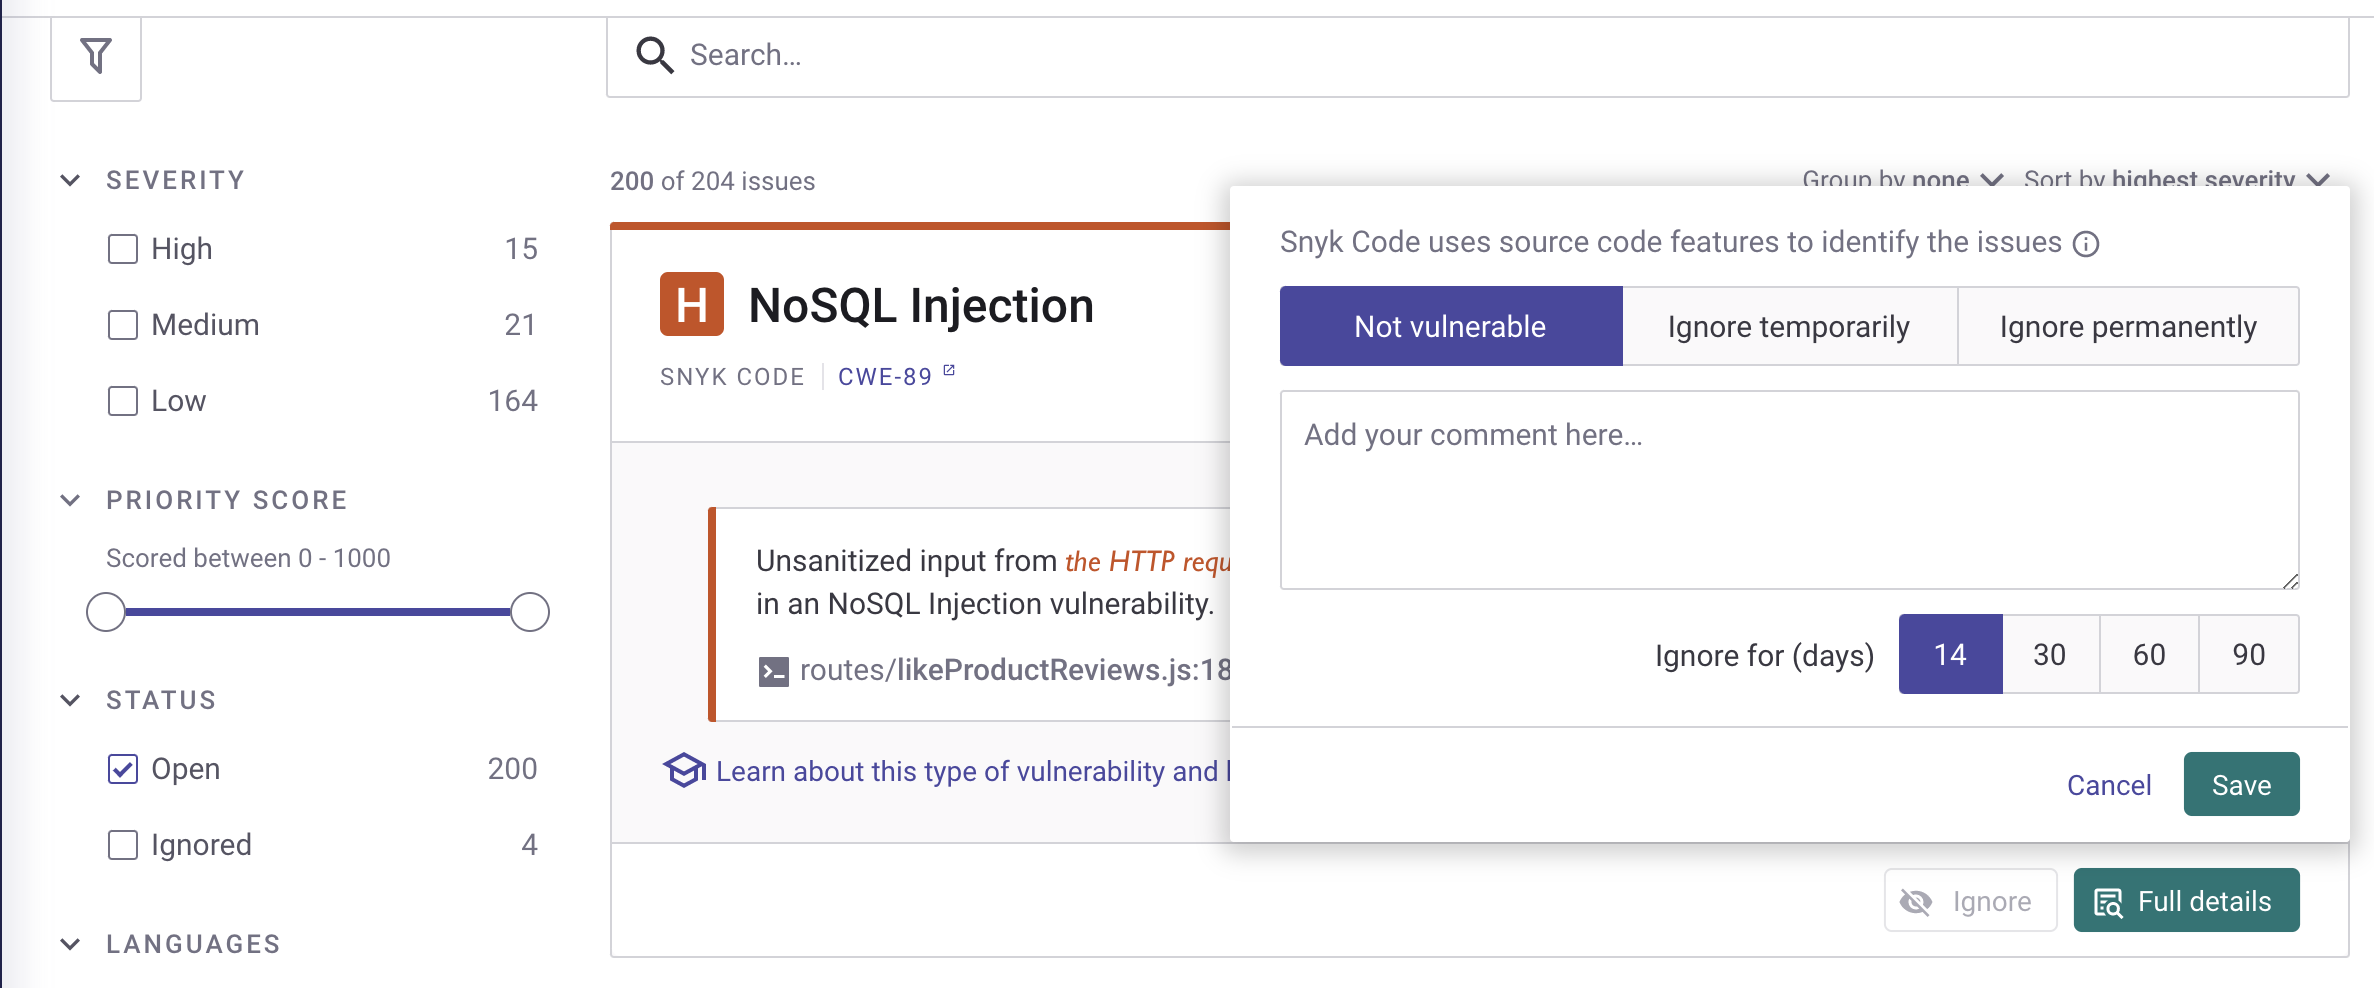Click the right priority score slider handle
This screenshot has width=2374, height=988.
tap(530, 612)
